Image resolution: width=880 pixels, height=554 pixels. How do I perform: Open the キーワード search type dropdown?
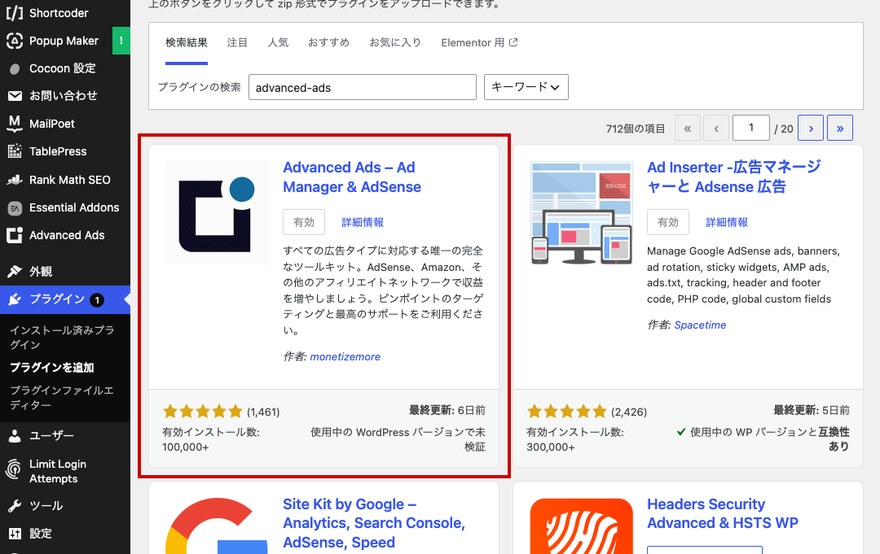point(526,87)
